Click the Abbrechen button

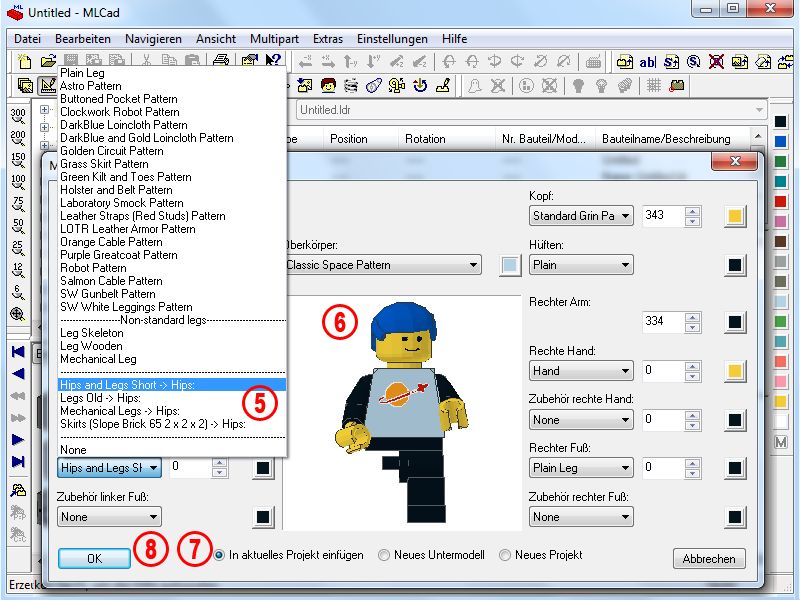709,559
